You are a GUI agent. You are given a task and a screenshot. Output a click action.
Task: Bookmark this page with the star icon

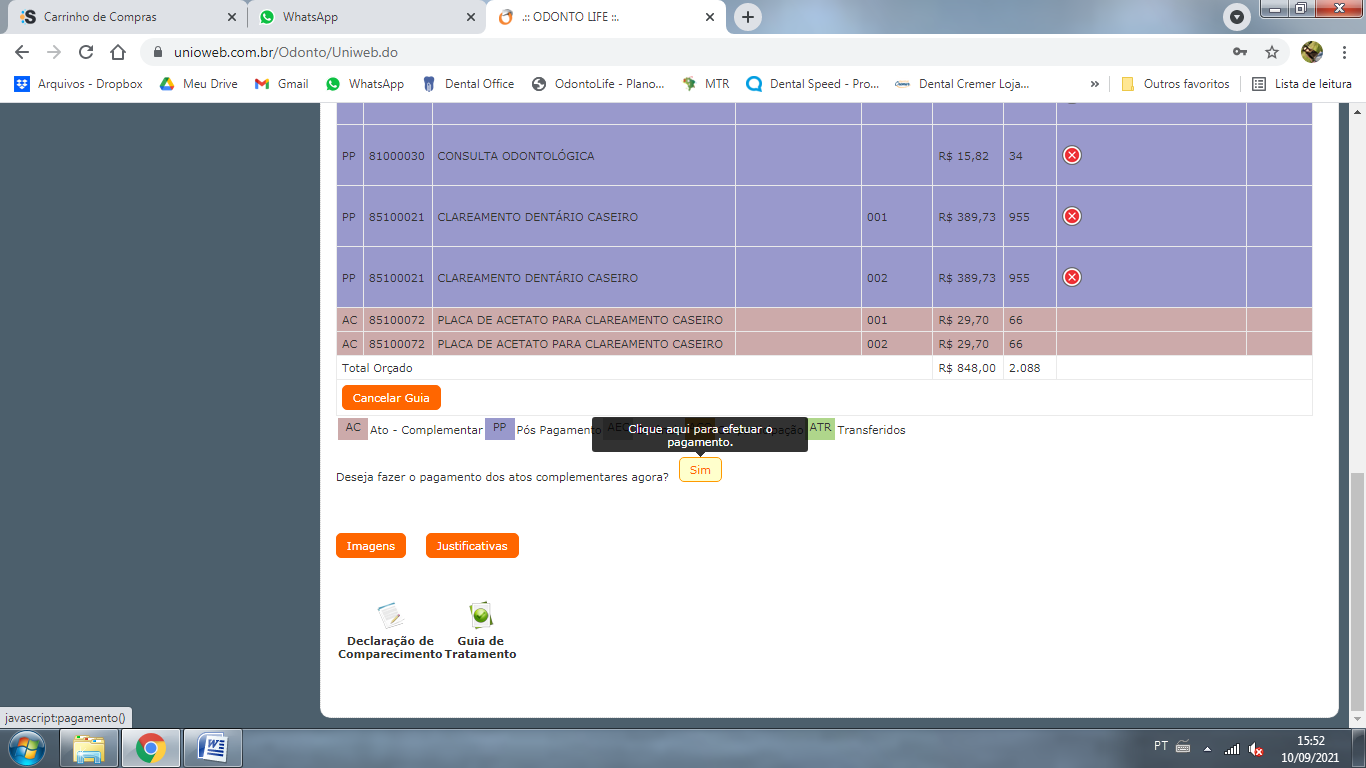coord(1272,52)
